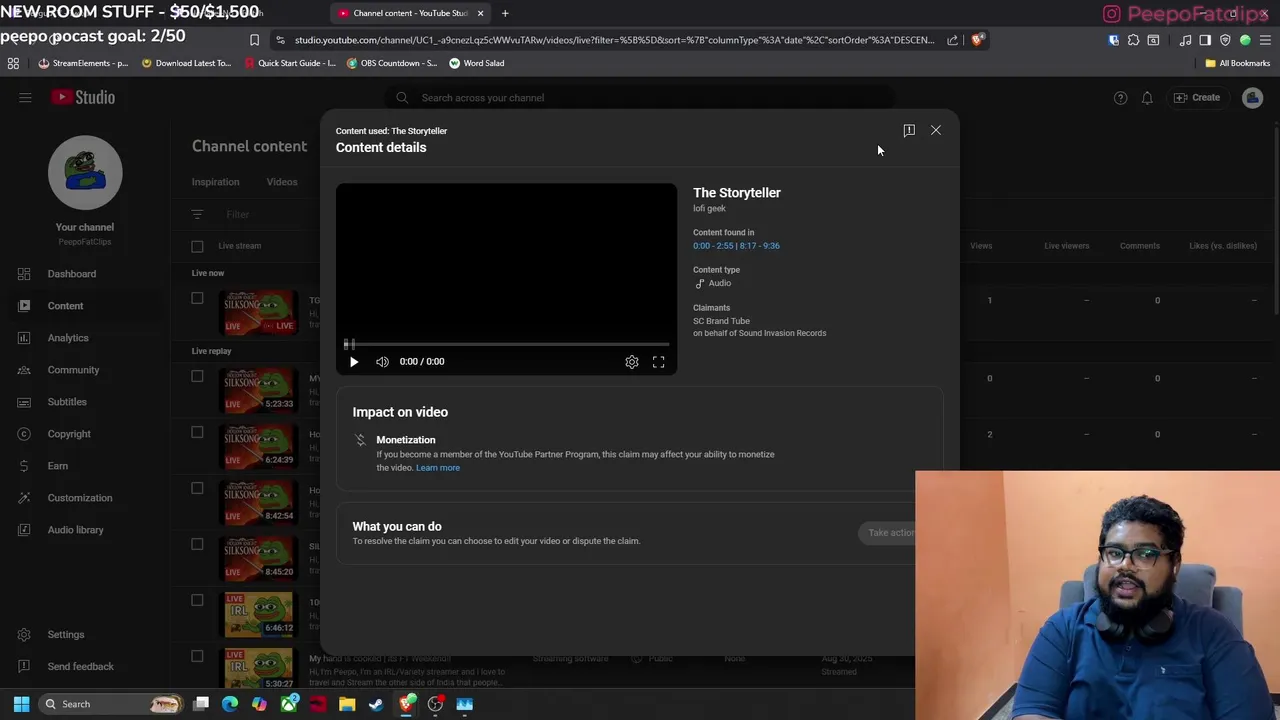
Task: Open the live Silksong stream thumbnail
Action: [259, 312]
